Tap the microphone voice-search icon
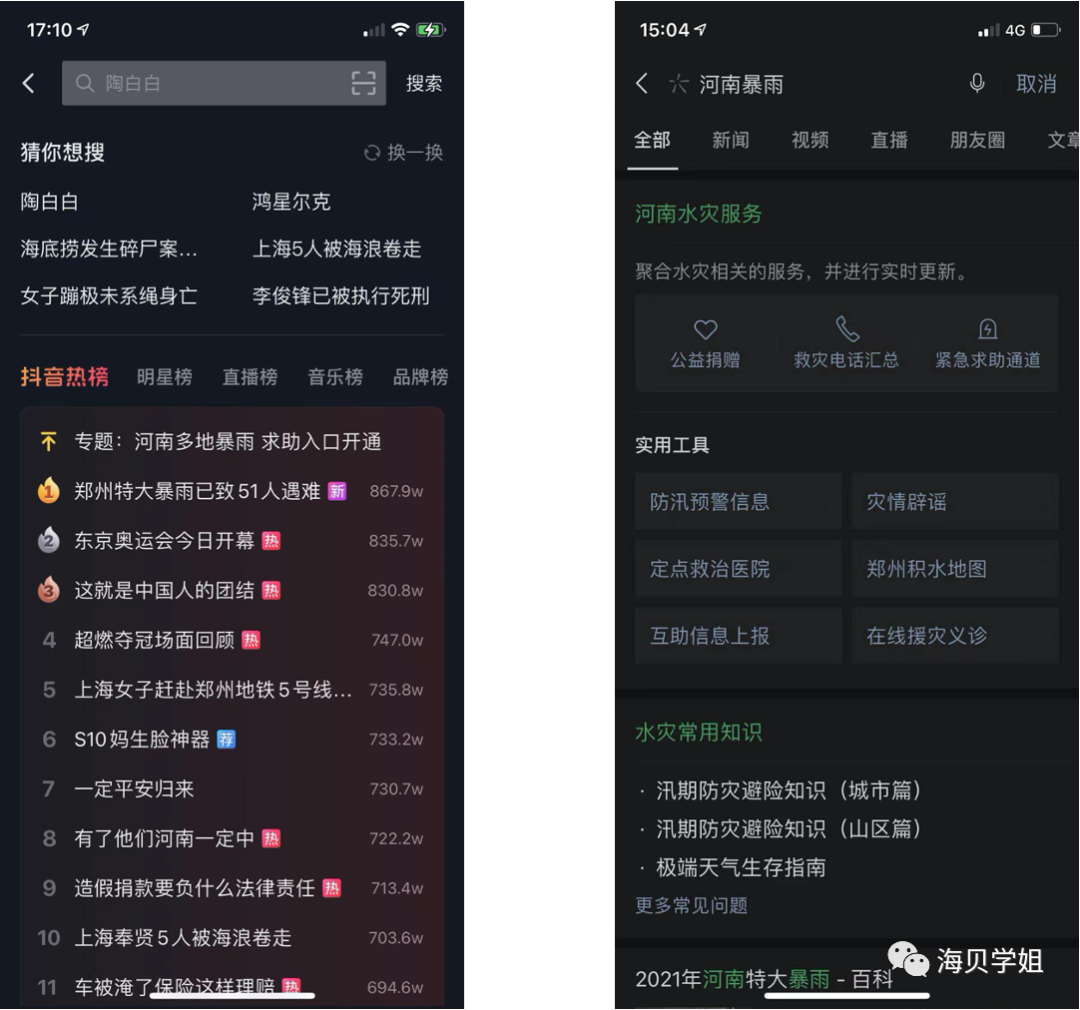 click(977, 83)
